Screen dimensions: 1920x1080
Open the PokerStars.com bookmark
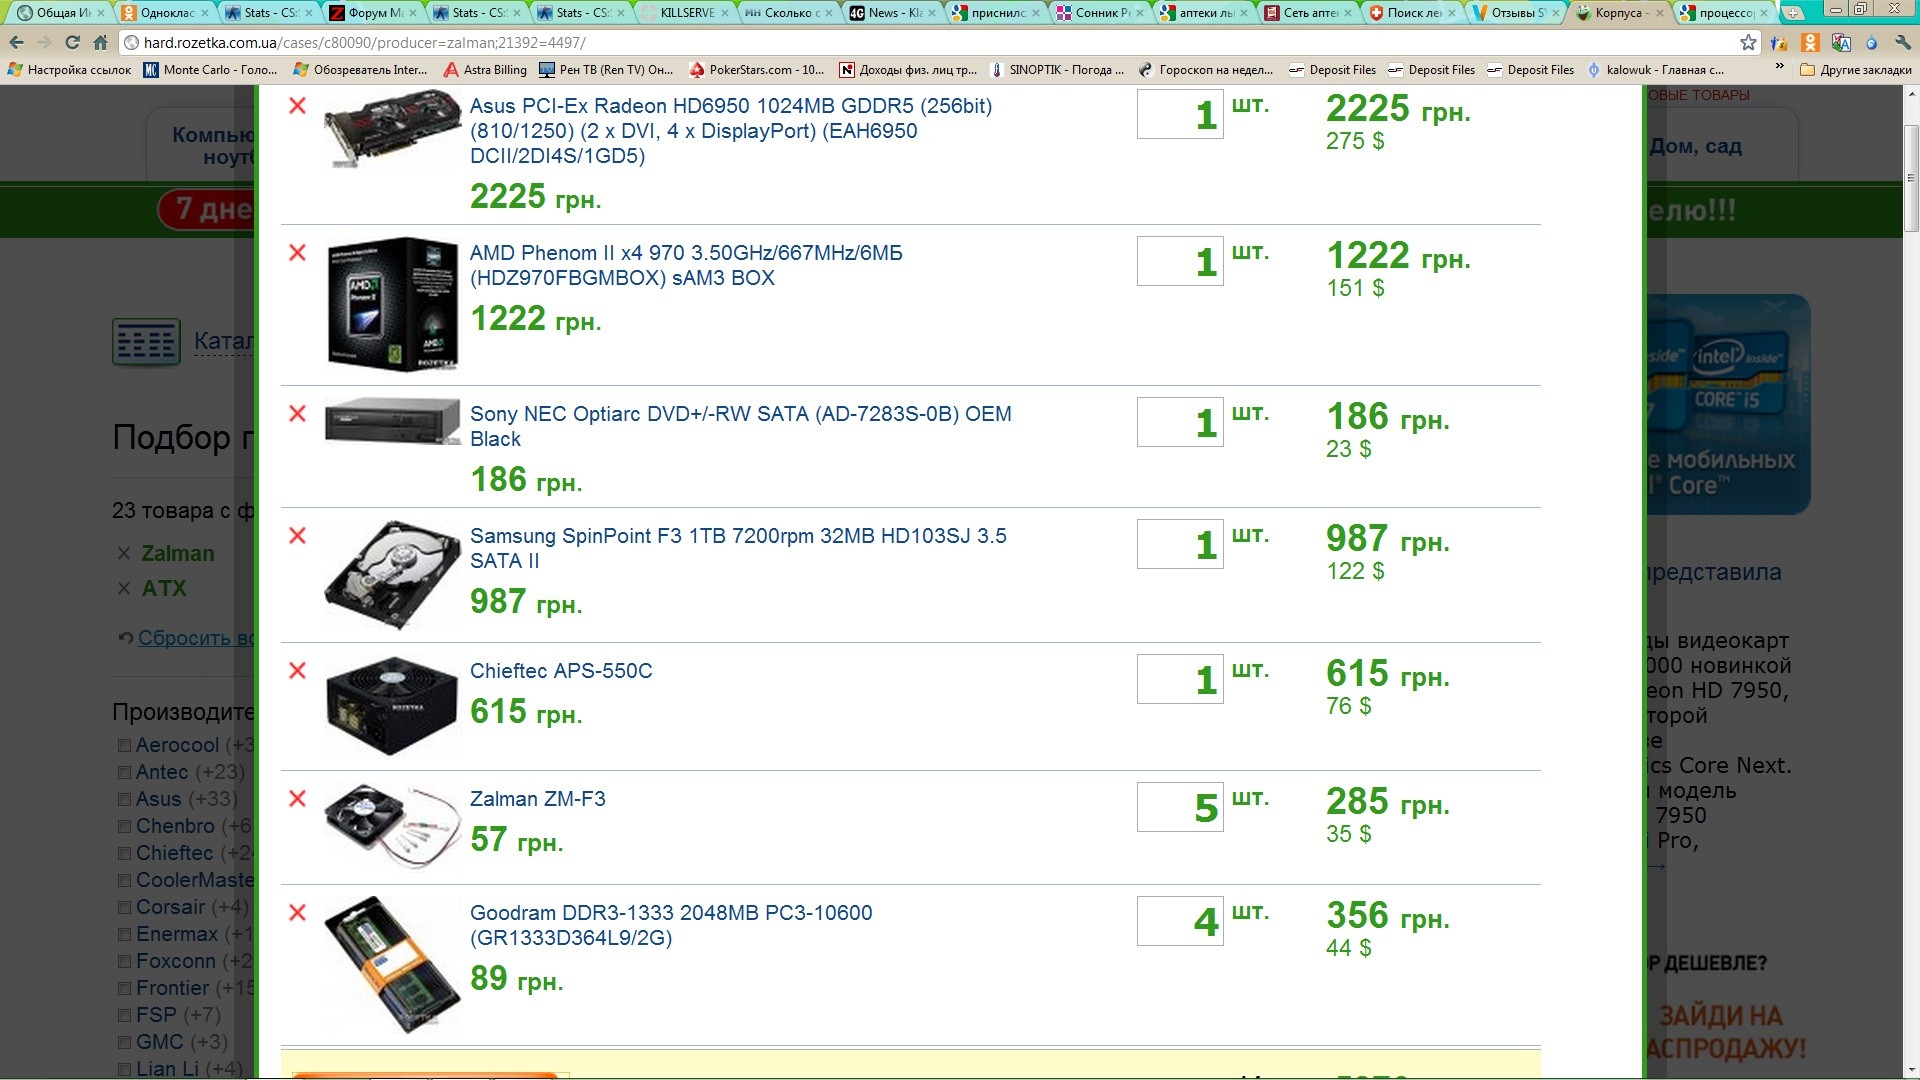click(758, 70)
